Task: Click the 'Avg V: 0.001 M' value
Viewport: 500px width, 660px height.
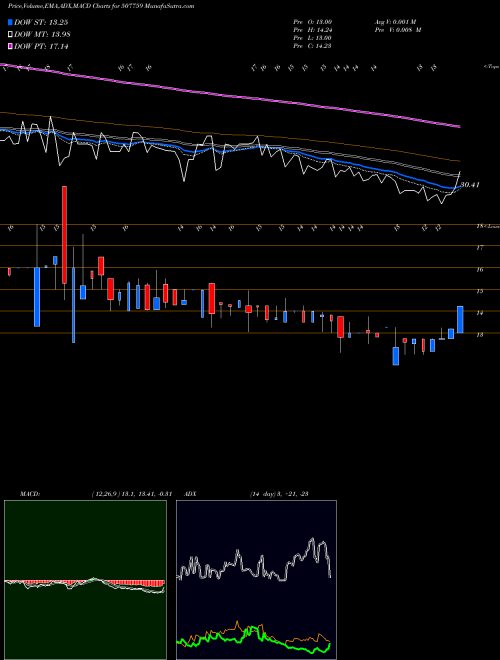Action: [x=398, y=22]
